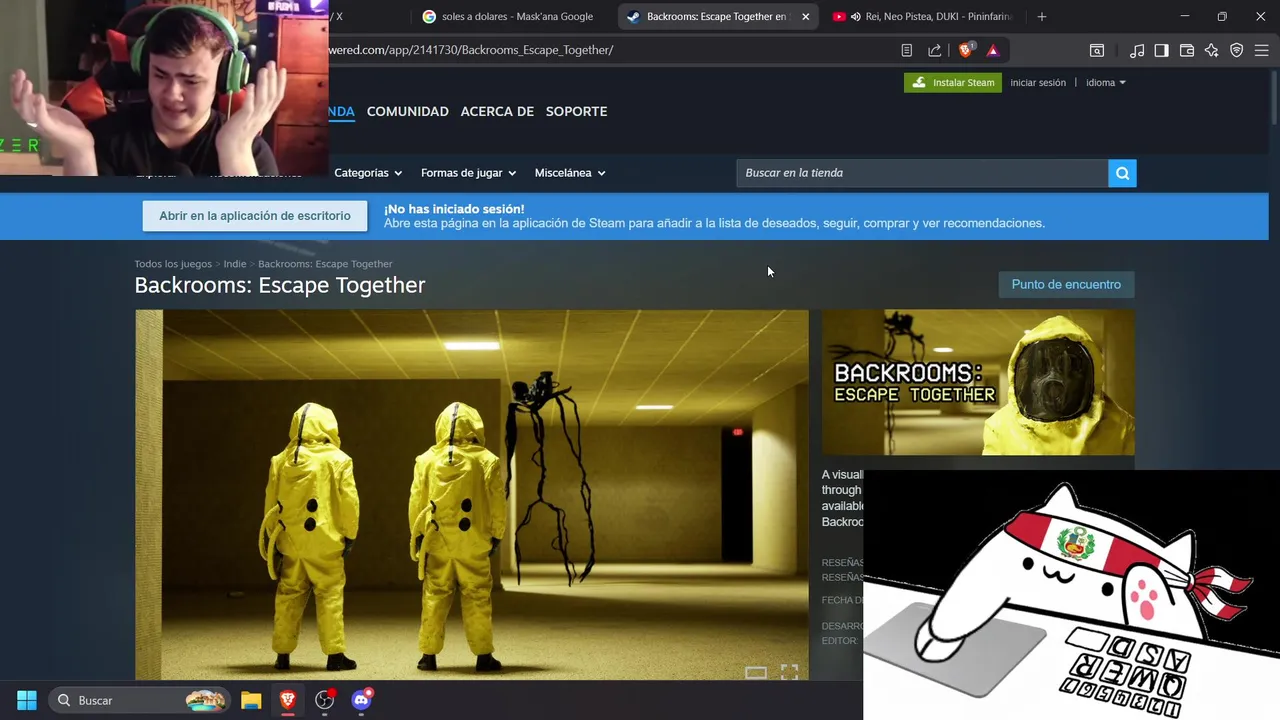1280x720 pixels.
Task: Click the iniciar sesión link
Action: [x=1038, y=82]
